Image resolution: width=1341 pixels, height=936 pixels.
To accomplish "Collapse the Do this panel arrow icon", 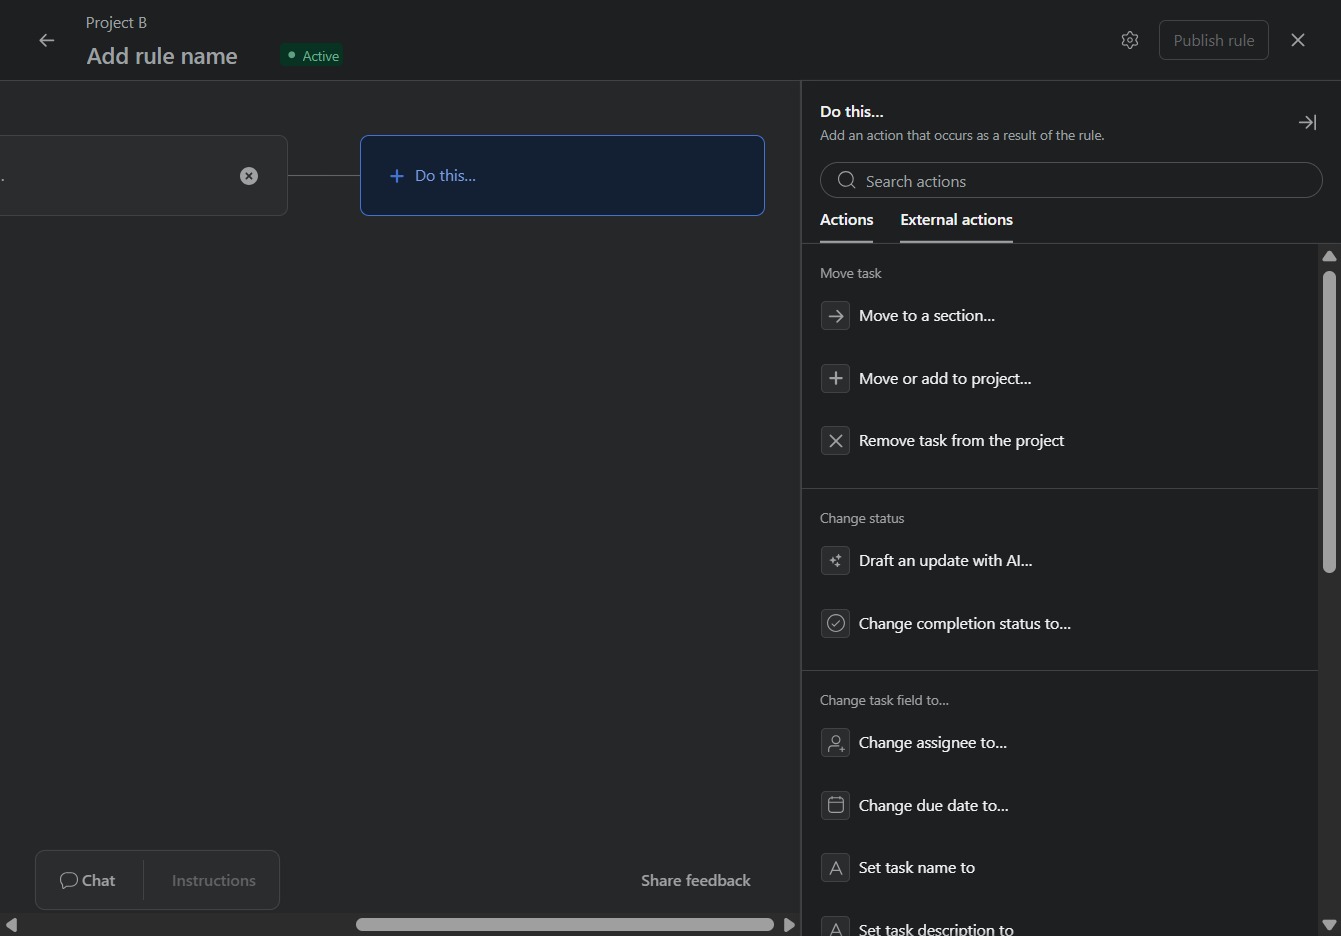I will click(1307, 122).
